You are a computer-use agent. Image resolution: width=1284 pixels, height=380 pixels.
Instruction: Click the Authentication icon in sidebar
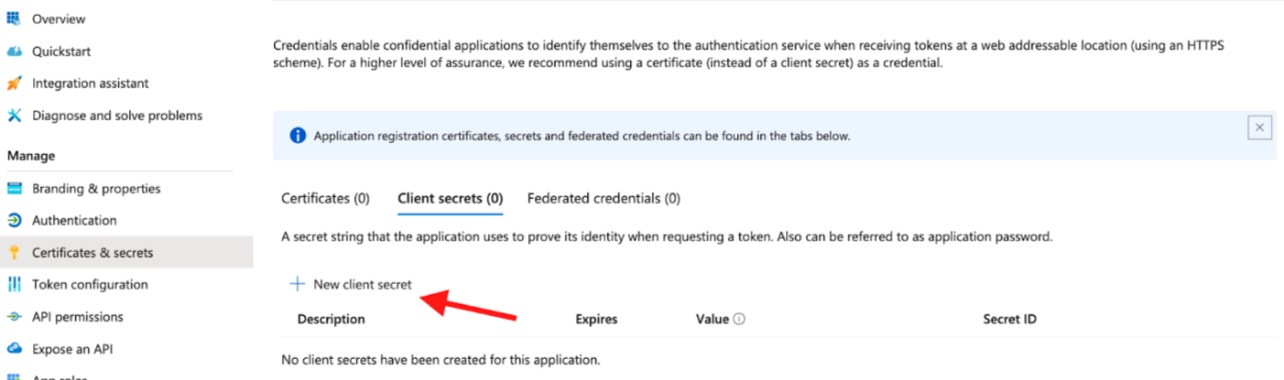click(14, 220)
